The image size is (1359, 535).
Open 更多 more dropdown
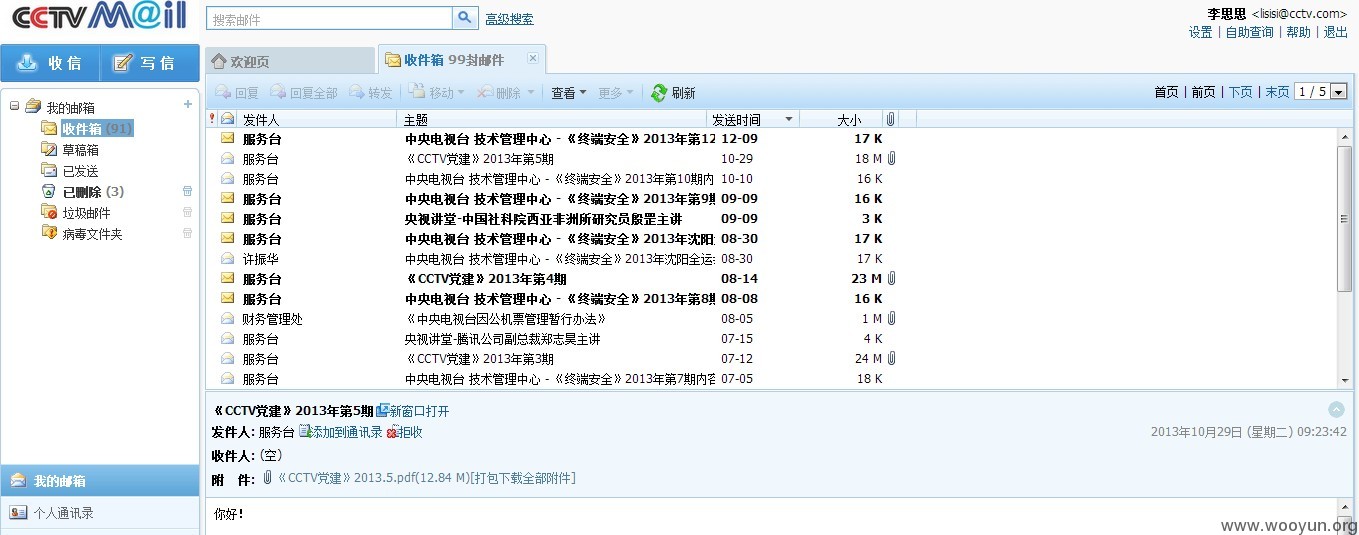click(x=615, y=93)
